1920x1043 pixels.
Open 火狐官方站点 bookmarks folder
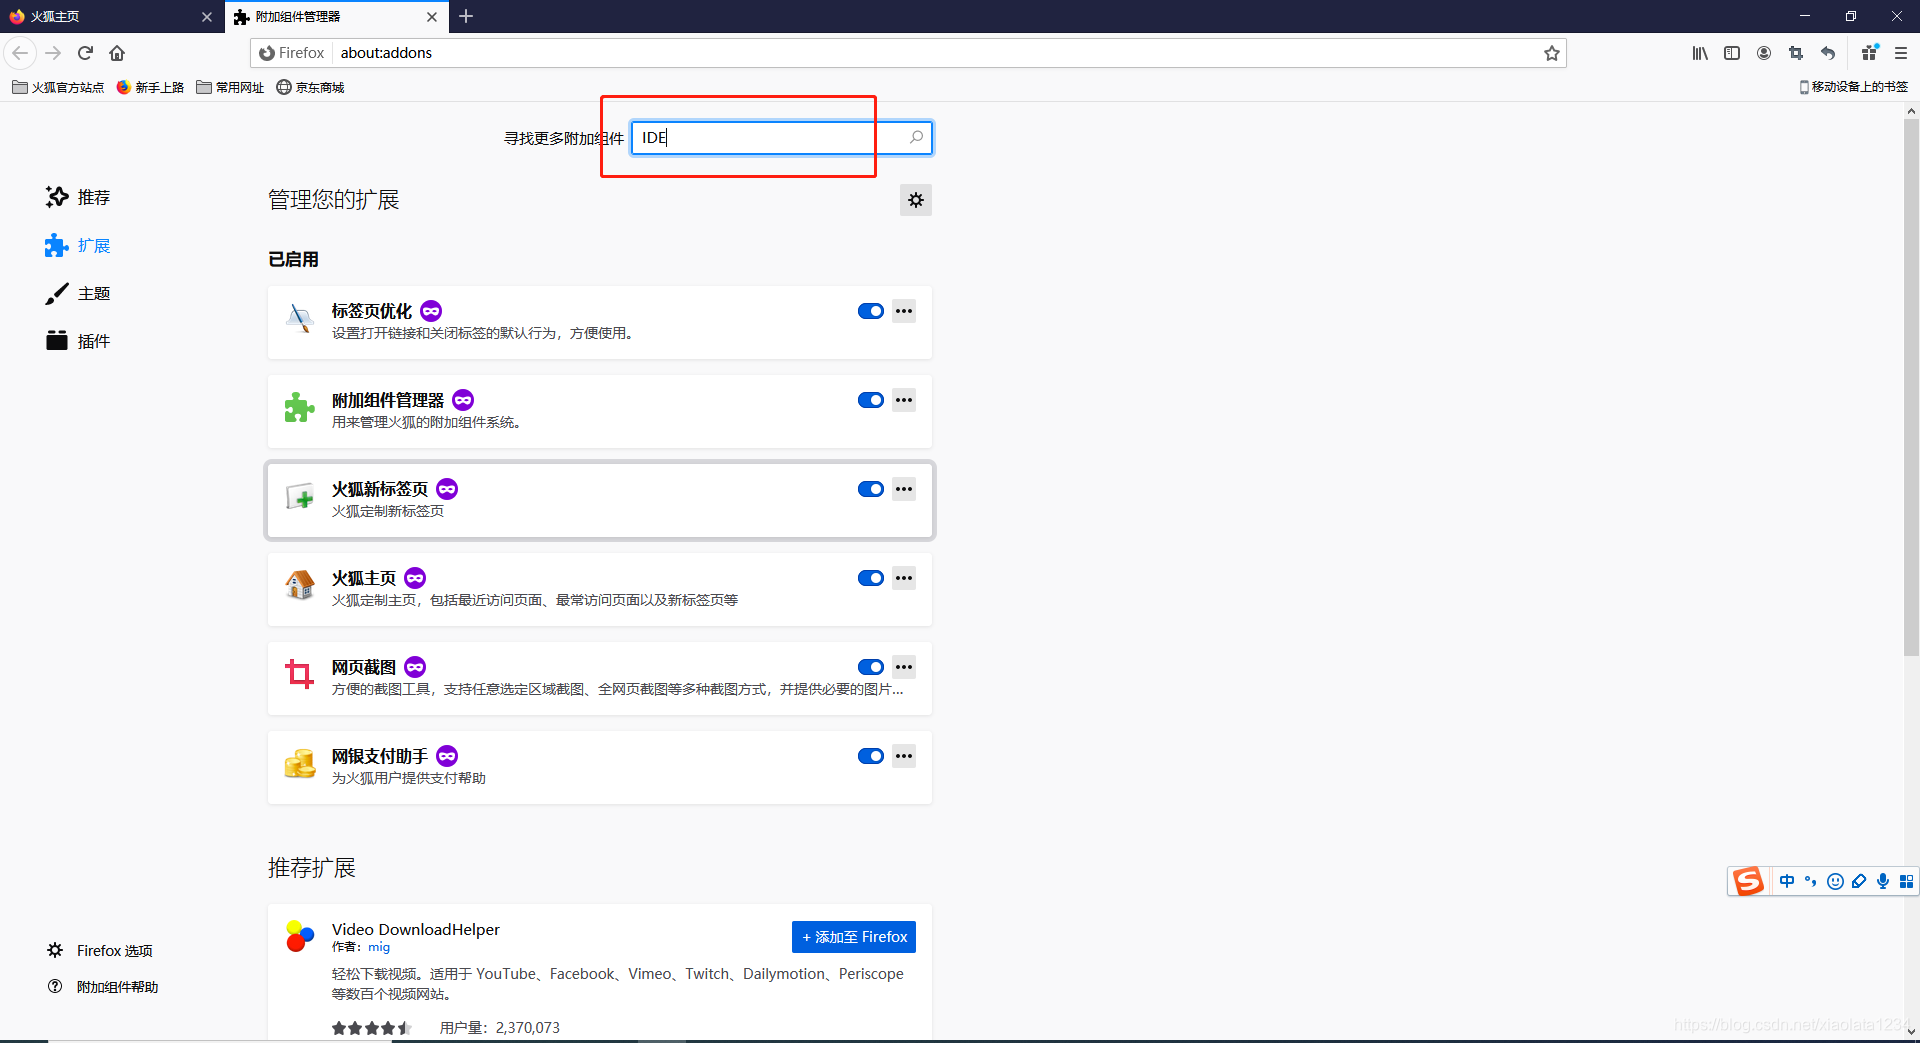pos(58,87)
